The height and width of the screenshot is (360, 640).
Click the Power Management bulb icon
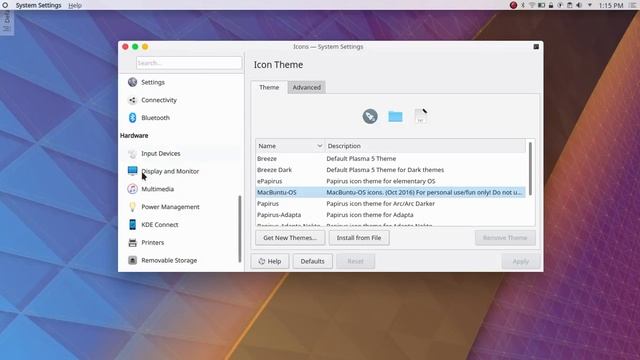click(132, 207)
